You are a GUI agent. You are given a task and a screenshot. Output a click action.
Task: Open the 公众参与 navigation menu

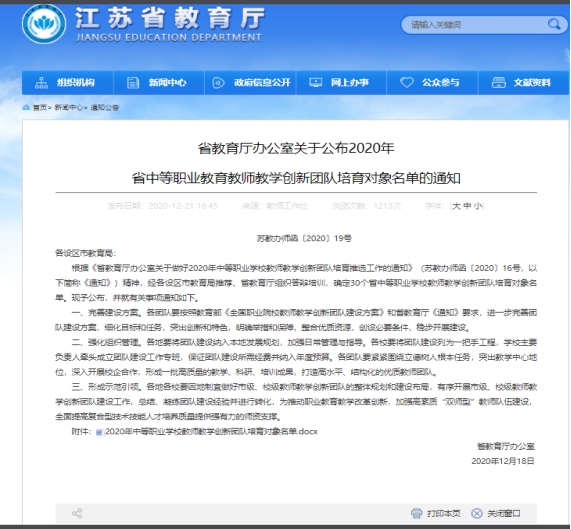point(432,83)
